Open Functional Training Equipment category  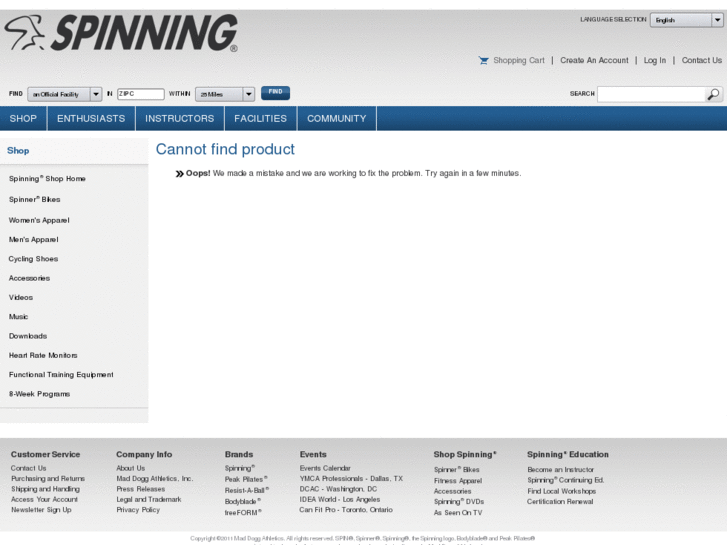point(61,375)
